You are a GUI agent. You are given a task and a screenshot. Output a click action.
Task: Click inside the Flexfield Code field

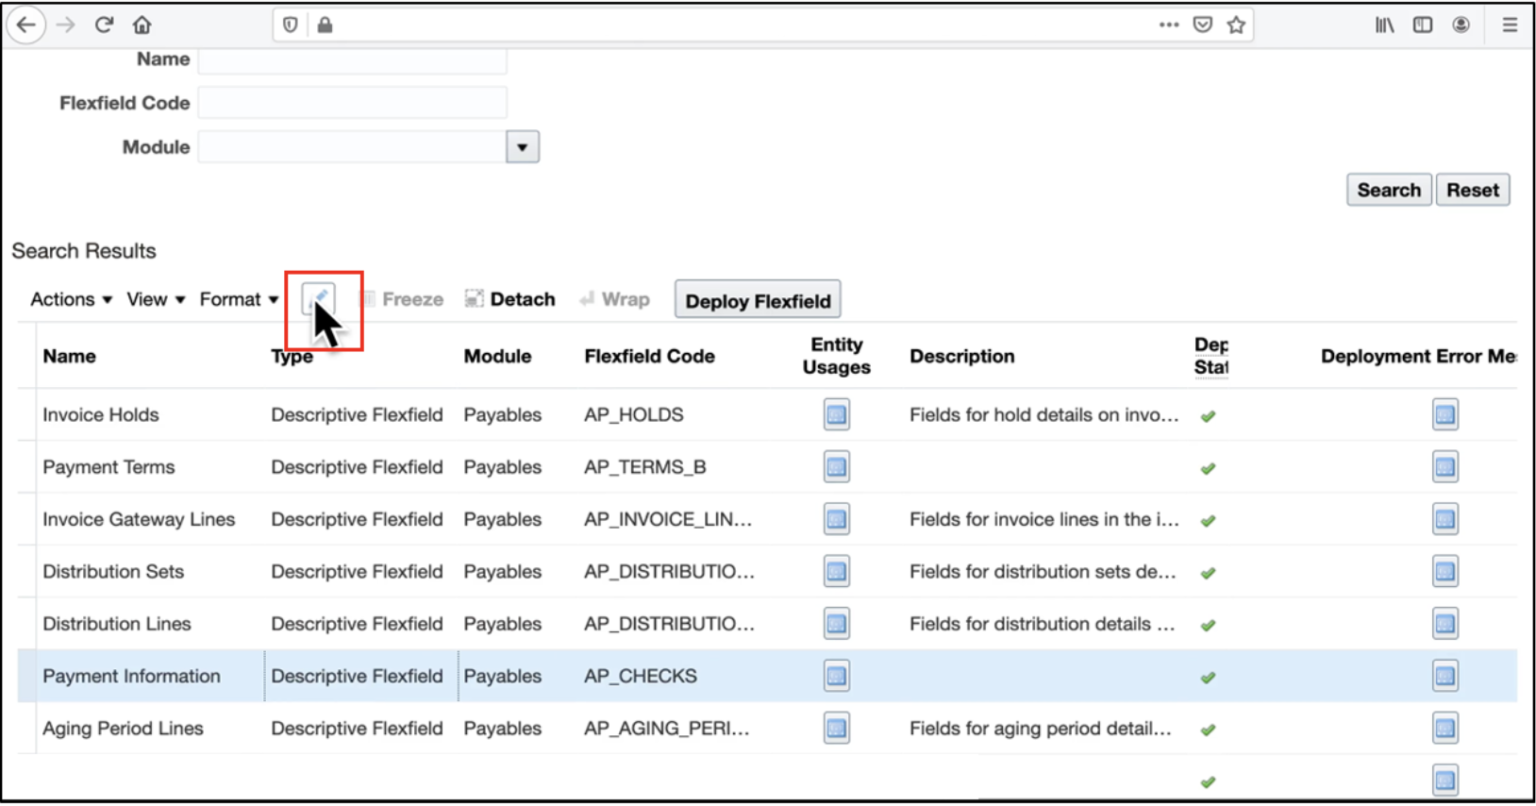coord(352,102)
